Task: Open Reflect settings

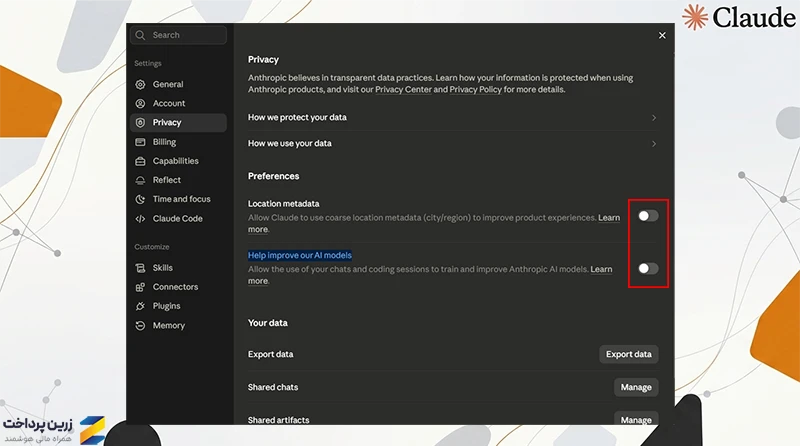Action: click(178, 180)
